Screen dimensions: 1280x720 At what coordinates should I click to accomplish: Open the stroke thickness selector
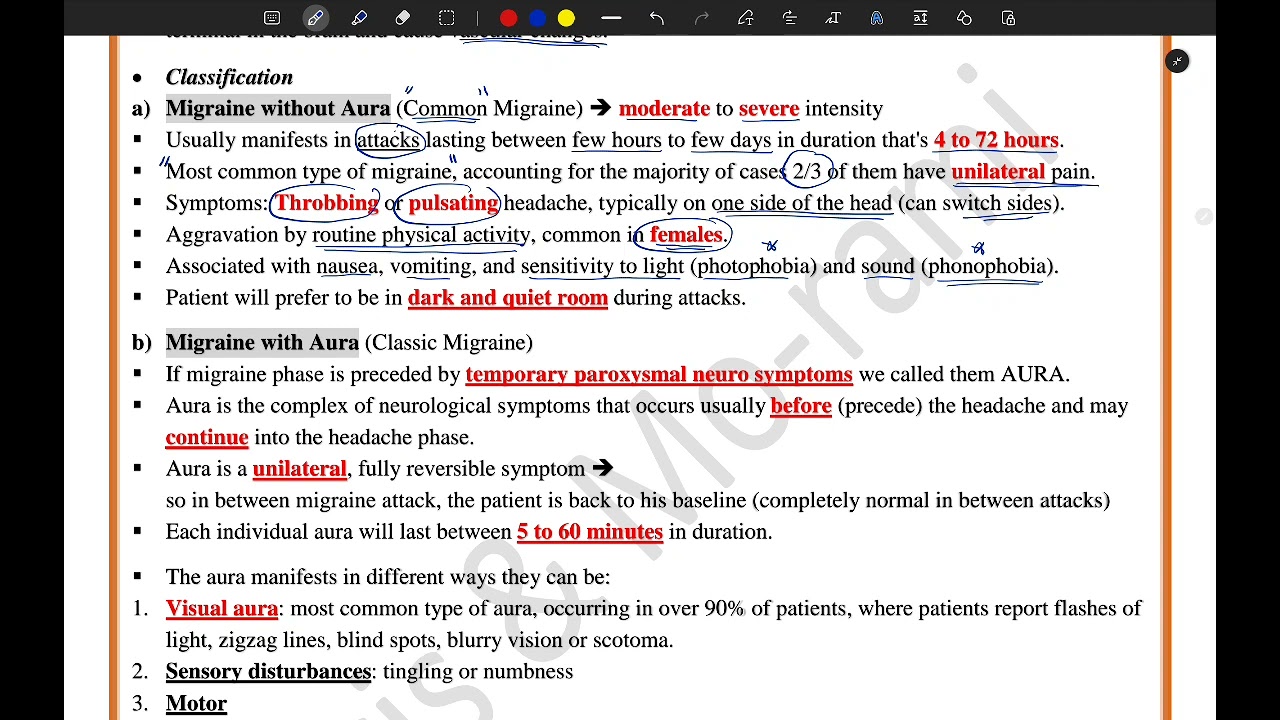click(611, 18)
